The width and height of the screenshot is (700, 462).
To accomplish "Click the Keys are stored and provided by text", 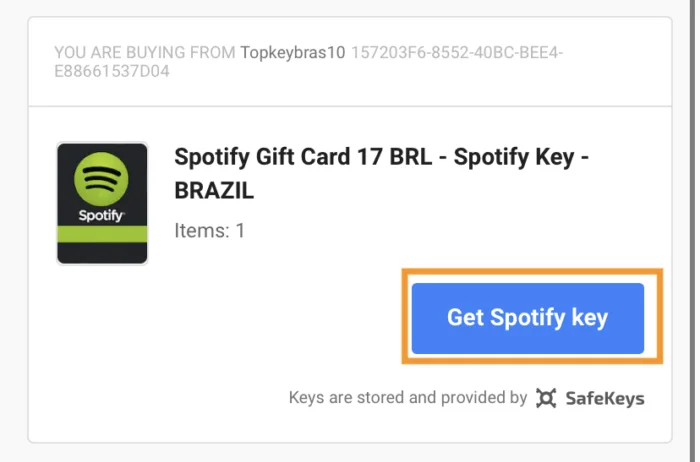I will coord(407,398).
